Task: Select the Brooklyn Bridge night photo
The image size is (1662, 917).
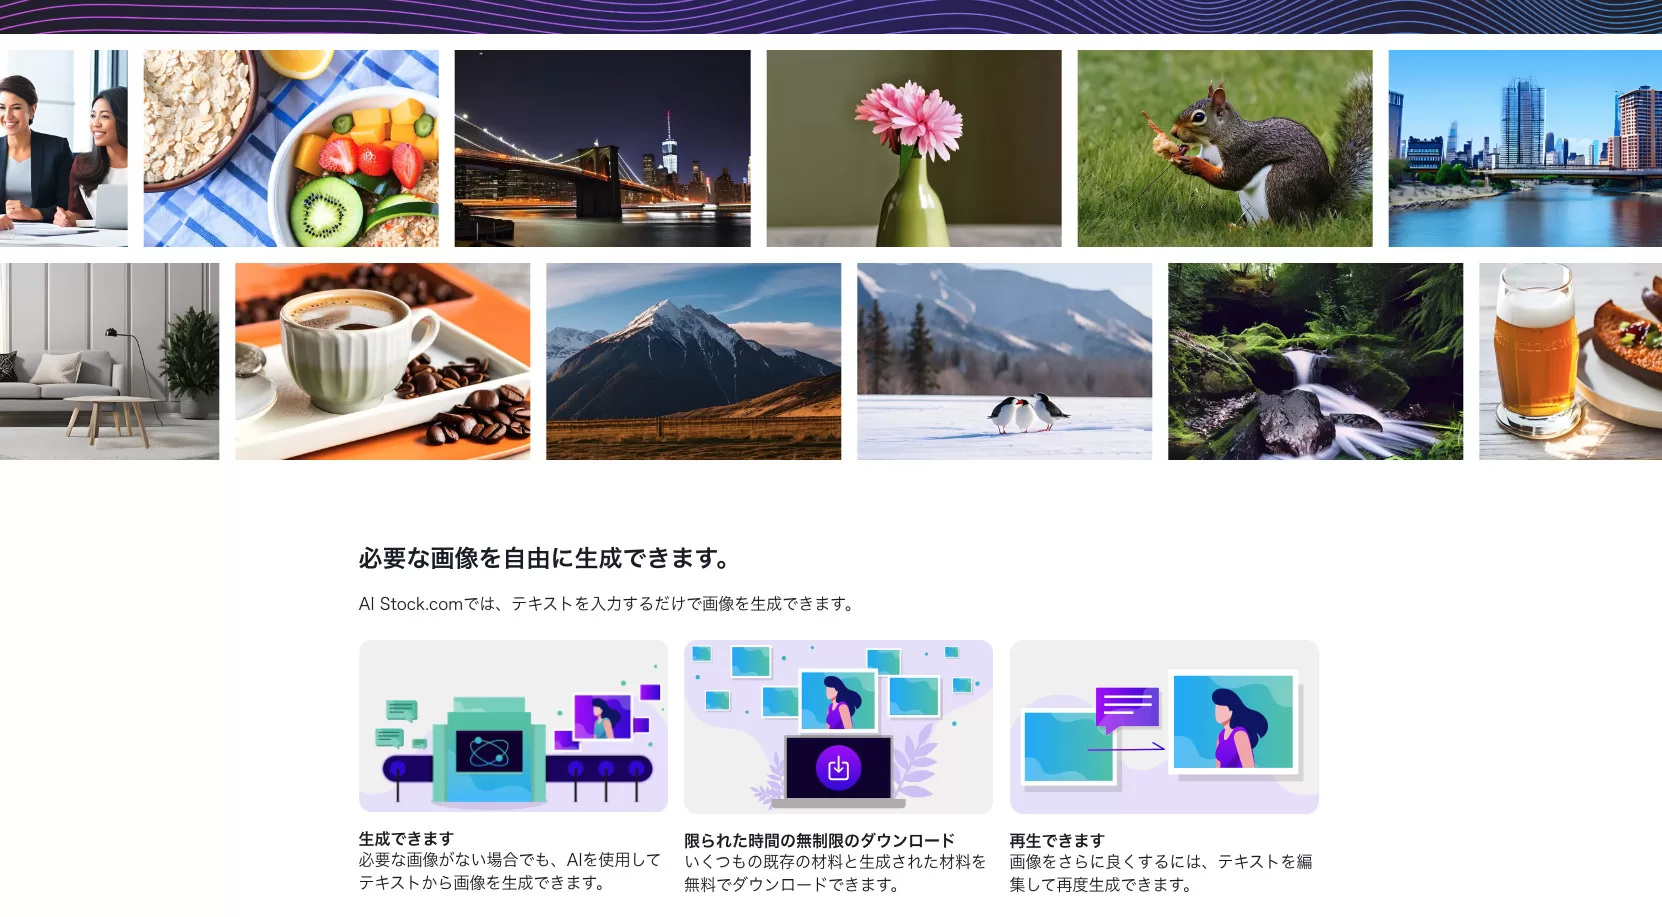Action: click(602, 148)
